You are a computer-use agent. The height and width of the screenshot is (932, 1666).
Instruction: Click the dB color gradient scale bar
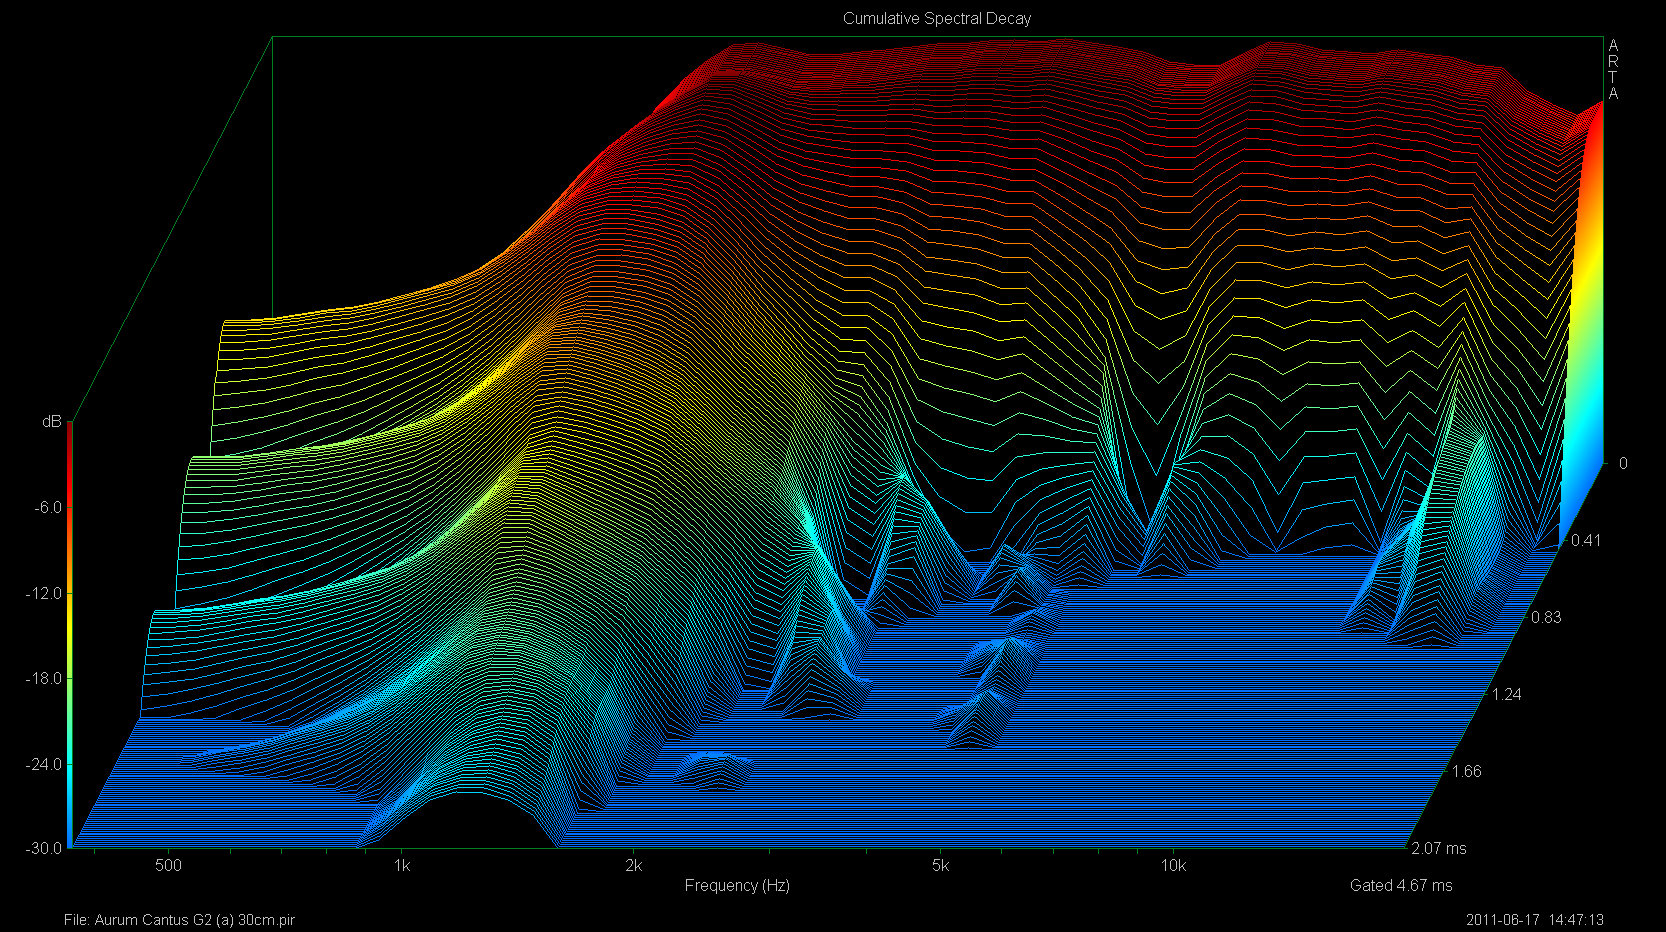pyautogui.click(x=69, y=635)
